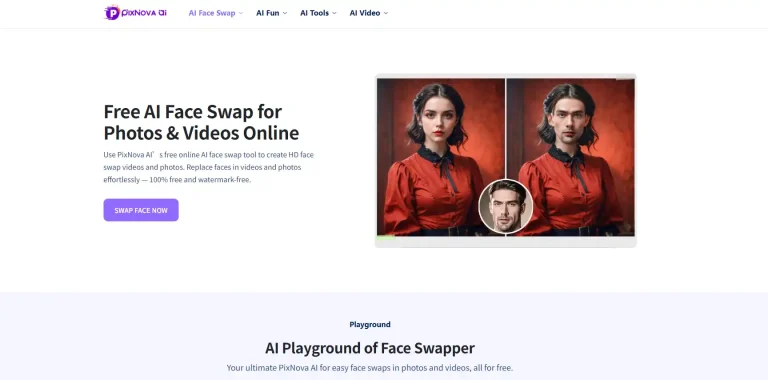This screenshot has width=768, height=380.
Task: Click the 'Playground' section label
Action: coord(370,324)
